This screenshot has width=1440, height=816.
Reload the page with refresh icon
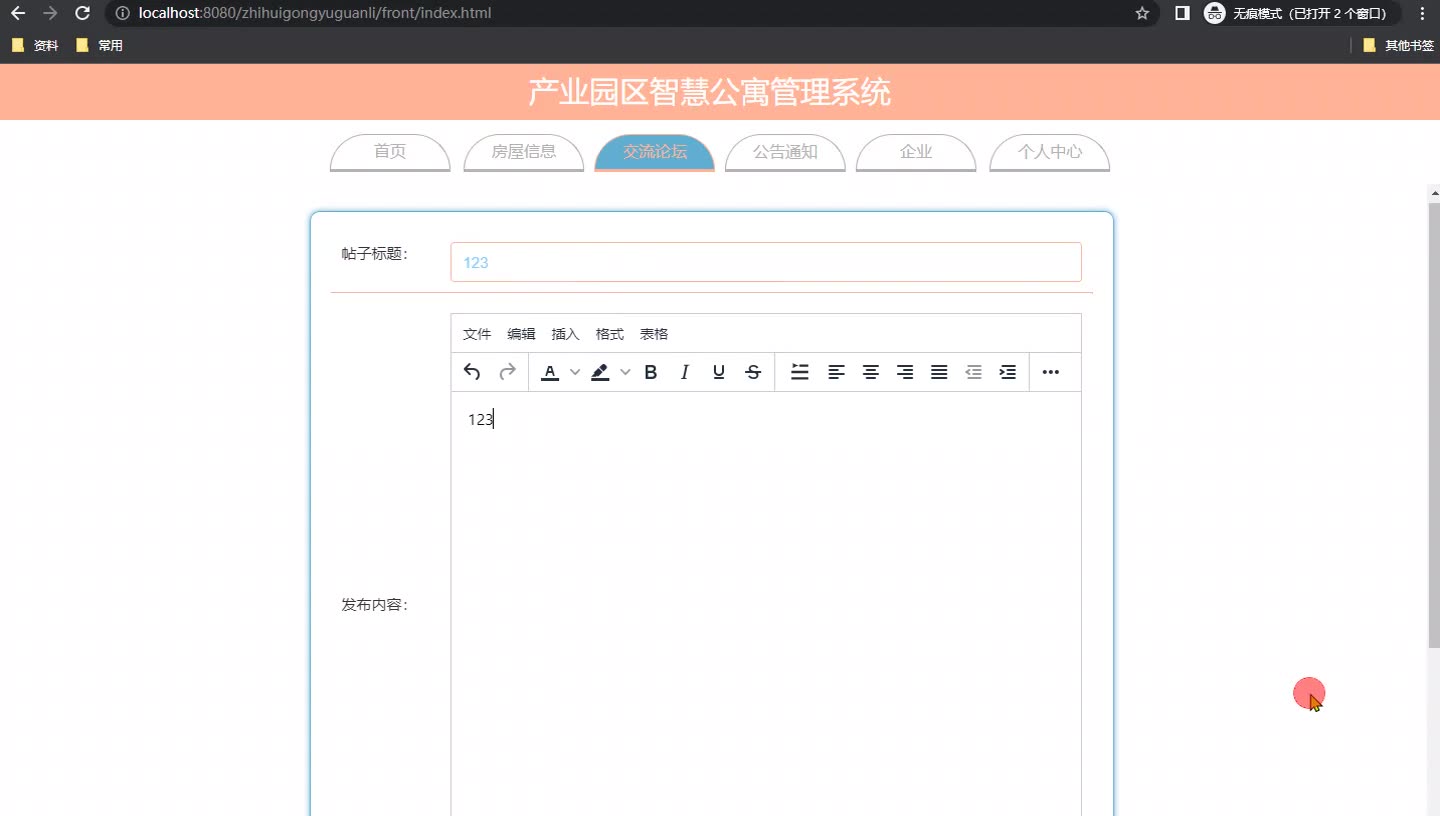pos(83,13)
